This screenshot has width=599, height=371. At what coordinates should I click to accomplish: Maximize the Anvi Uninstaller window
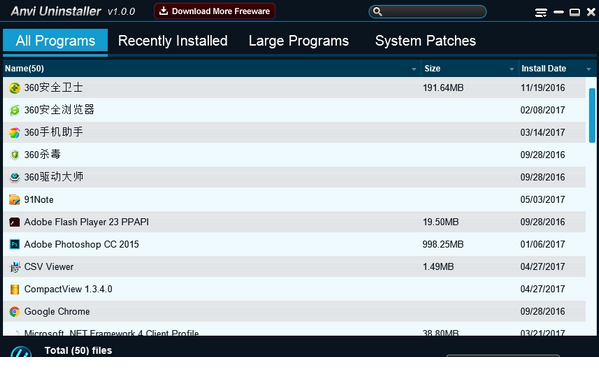click(575, 13)
